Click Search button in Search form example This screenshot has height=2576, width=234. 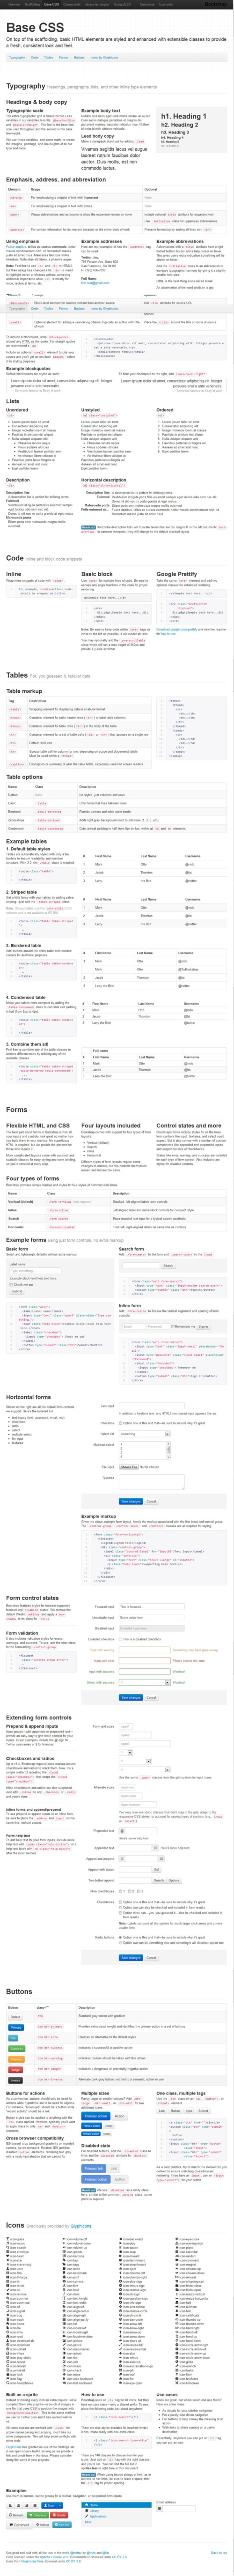click(169, 1266)
